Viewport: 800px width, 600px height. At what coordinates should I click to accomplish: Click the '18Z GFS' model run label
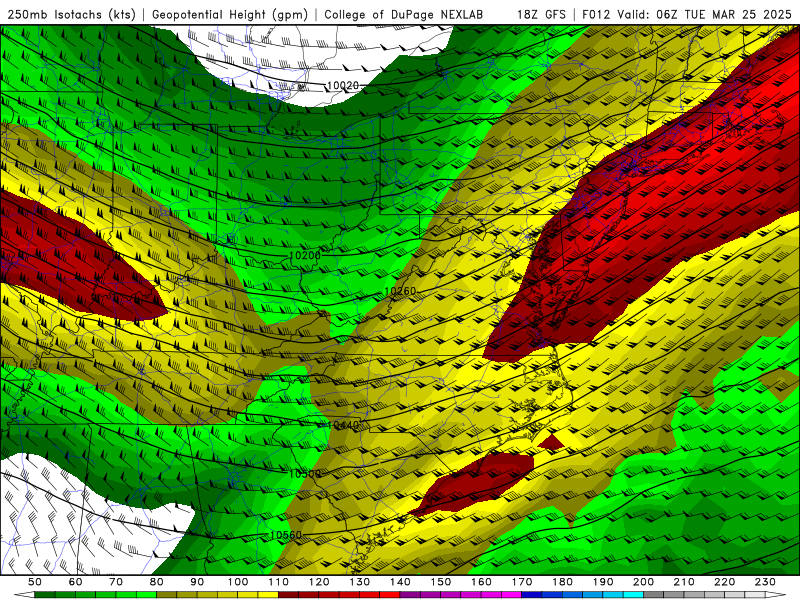(x=541, y=14)
